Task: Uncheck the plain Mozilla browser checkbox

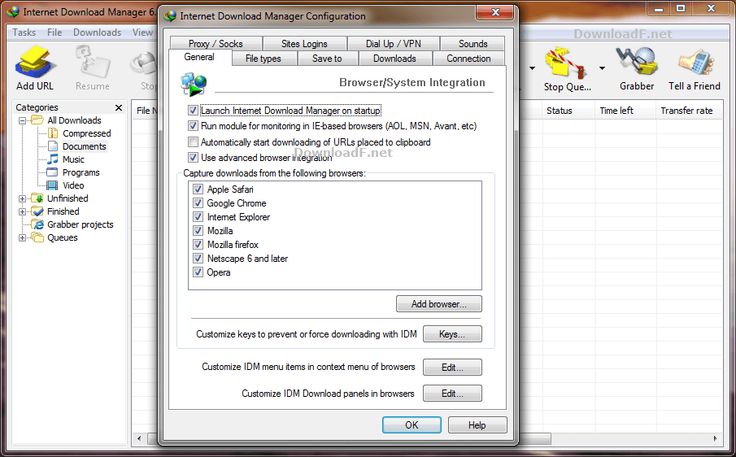Action: pos(198,230)
